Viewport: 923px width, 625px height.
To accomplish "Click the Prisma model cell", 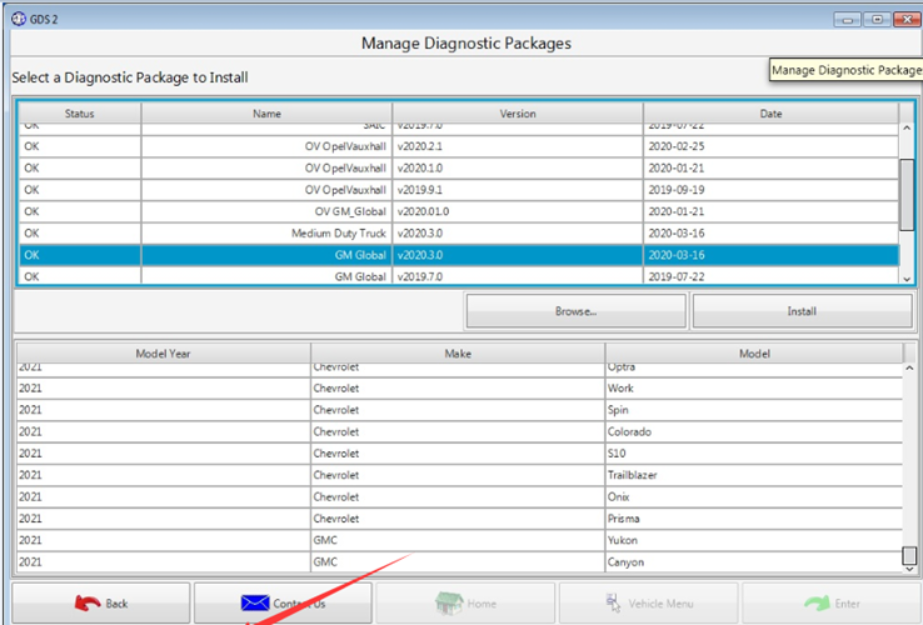I will coord(754,519).
